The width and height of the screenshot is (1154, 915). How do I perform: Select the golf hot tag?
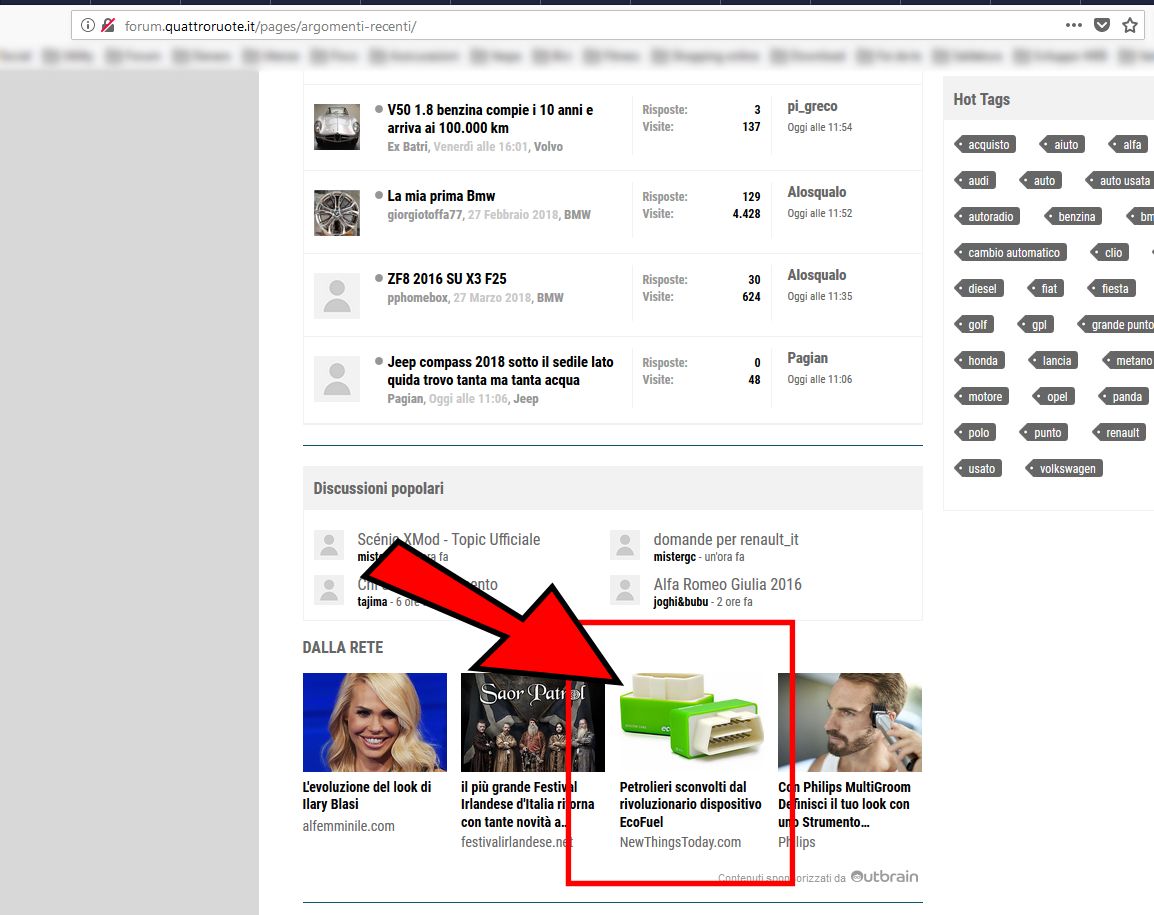974,325
